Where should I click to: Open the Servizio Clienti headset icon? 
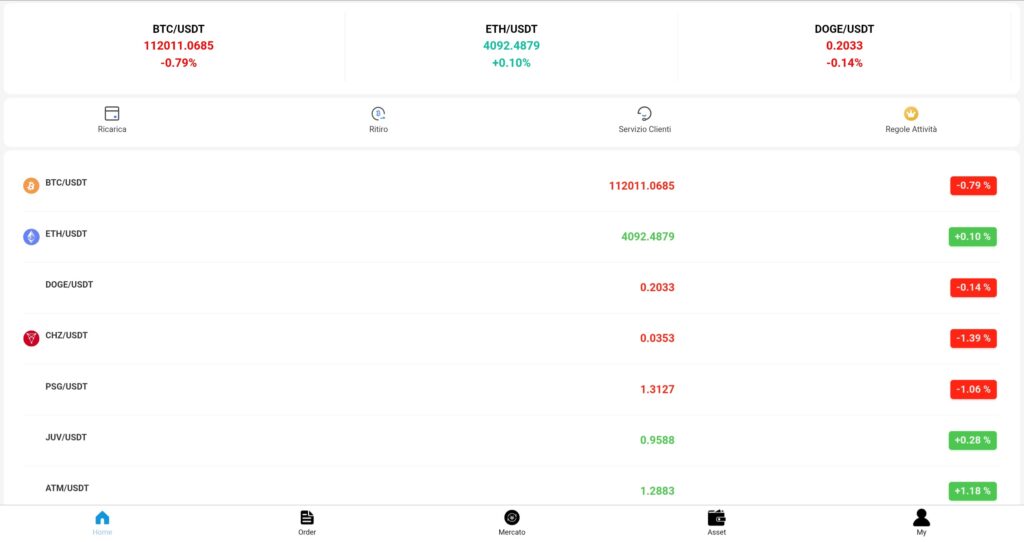[x=645, y=114]
